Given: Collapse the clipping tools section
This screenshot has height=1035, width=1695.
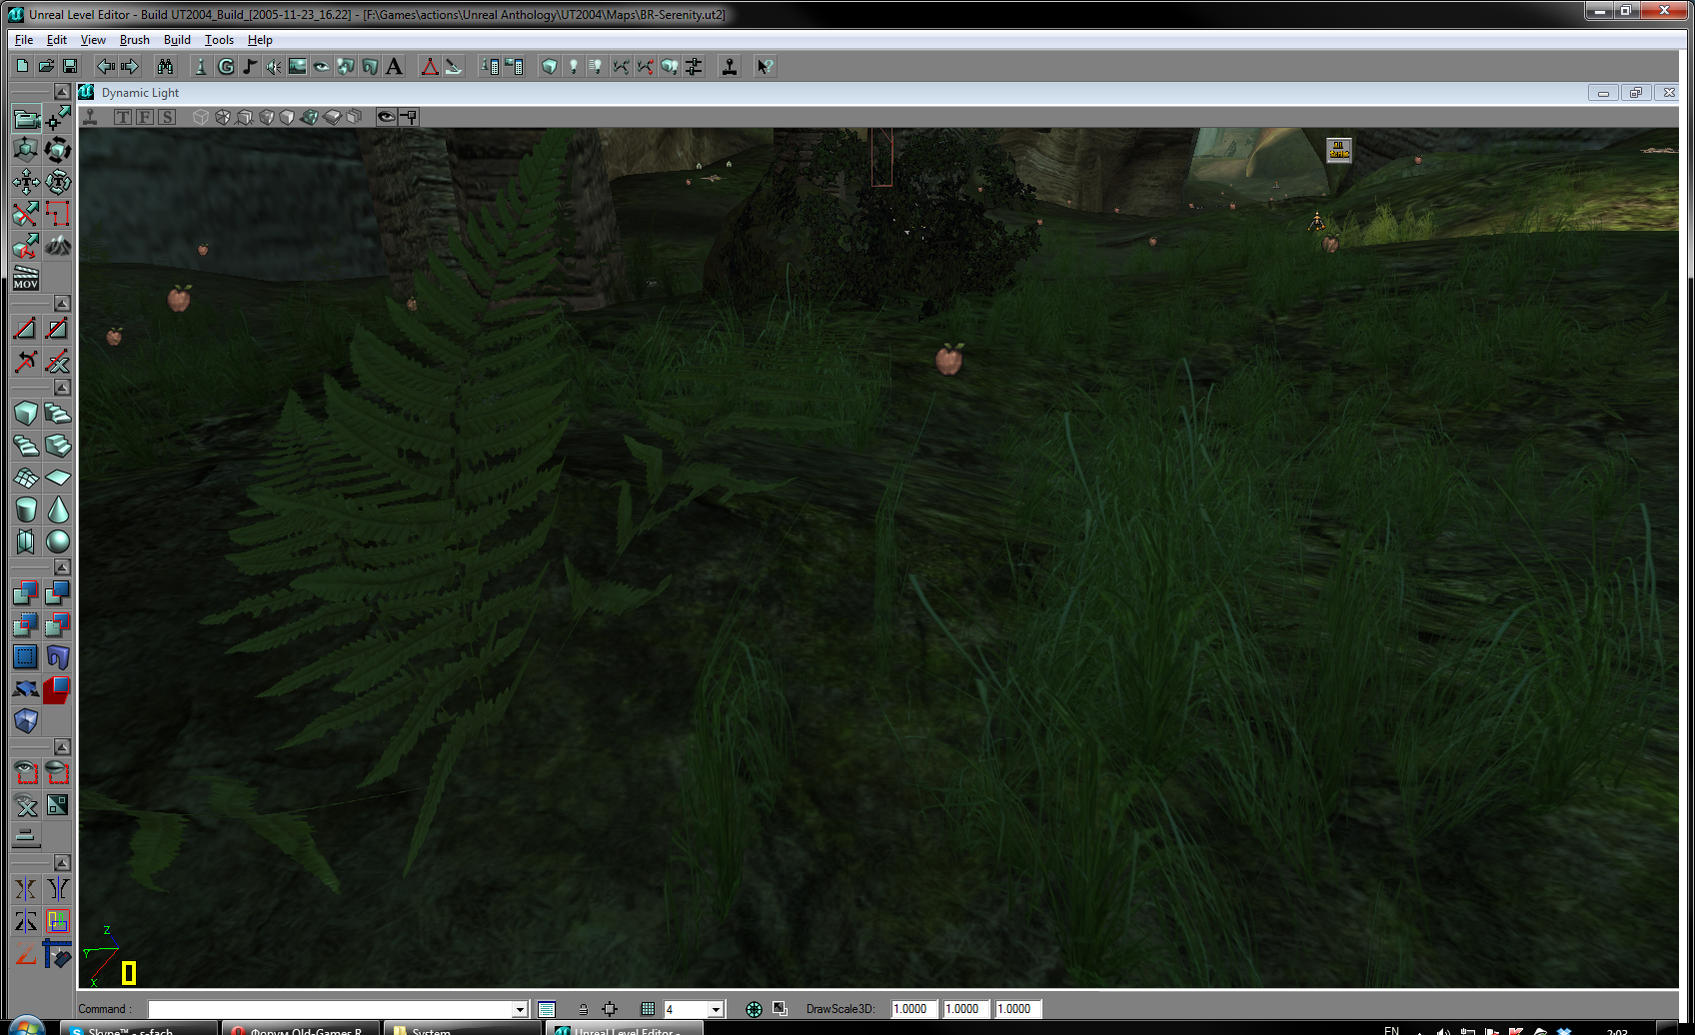Looking at the screenshot, I should click(62, 303).
